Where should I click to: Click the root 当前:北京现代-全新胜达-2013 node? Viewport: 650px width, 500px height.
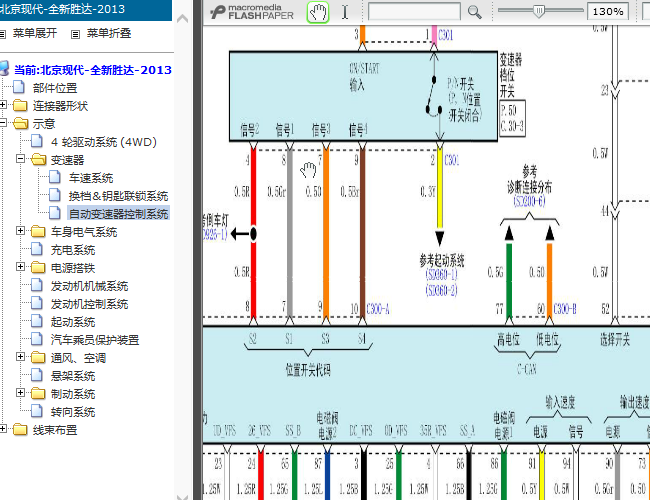(93, 70)
